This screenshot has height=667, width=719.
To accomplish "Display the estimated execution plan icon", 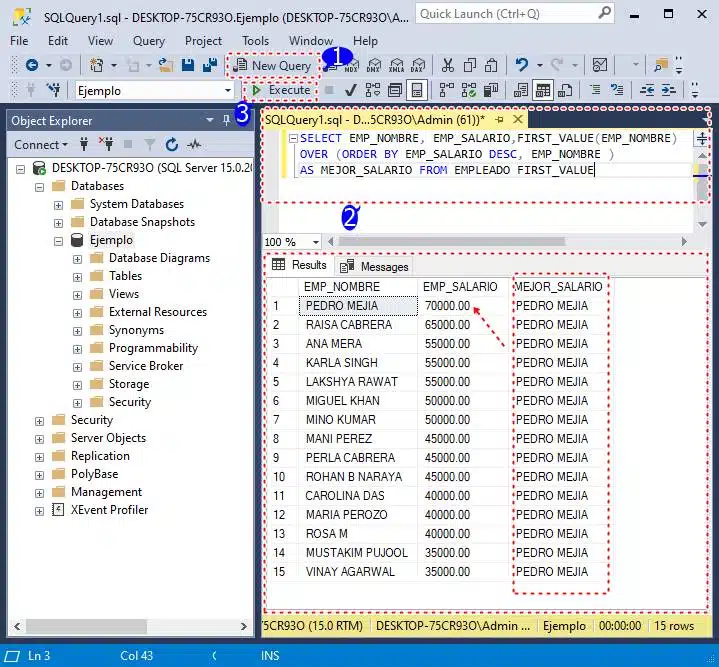I will click(x=372, y=90).
